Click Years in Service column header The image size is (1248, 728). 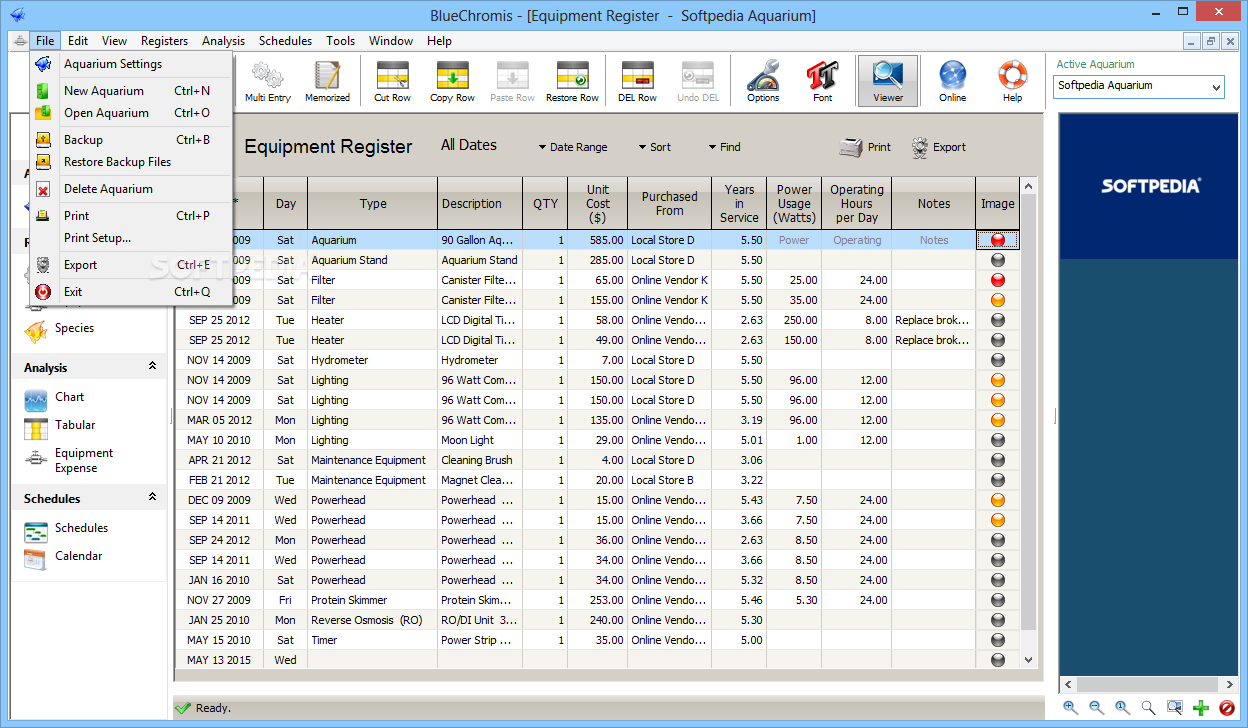point(739,204)
